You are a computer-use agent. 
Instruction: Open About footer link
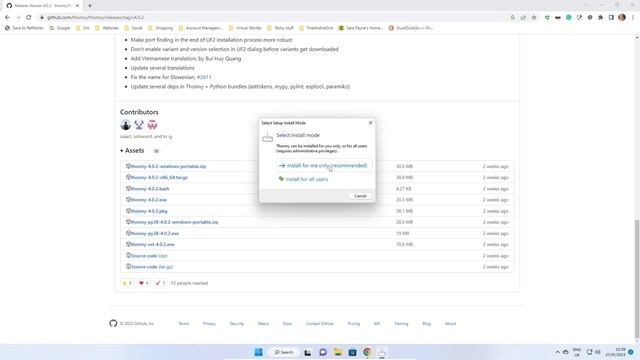click(450, 324)
